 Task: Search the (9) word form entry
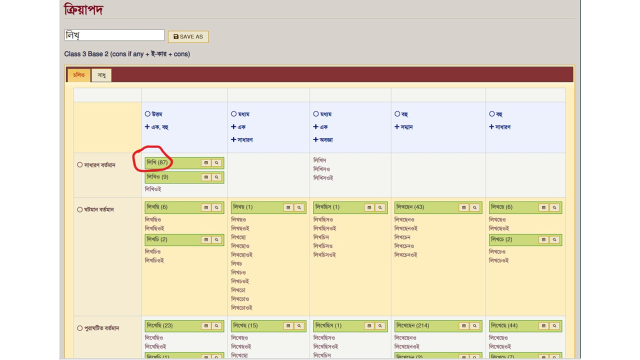point(217,177)
